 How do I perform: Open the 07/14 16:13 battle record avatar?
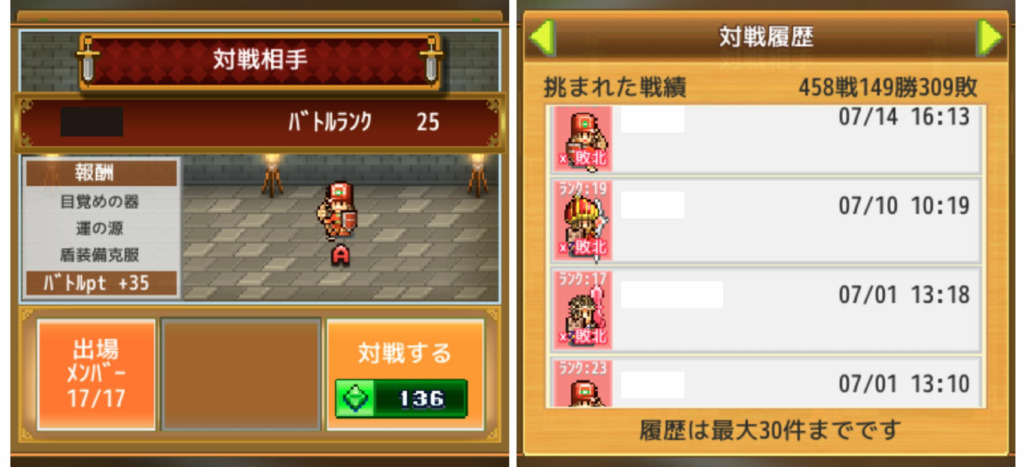583,139
